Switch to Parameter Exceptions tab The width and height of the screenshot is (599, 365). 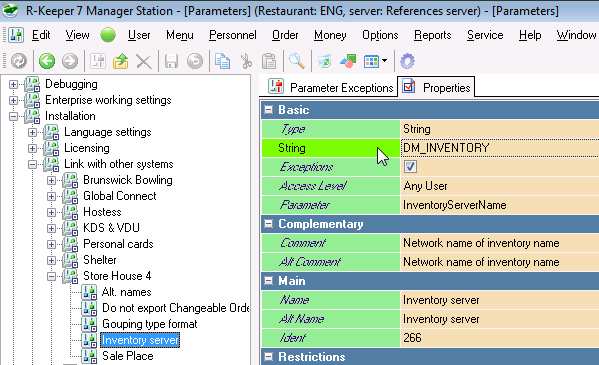tap(329, 88)
